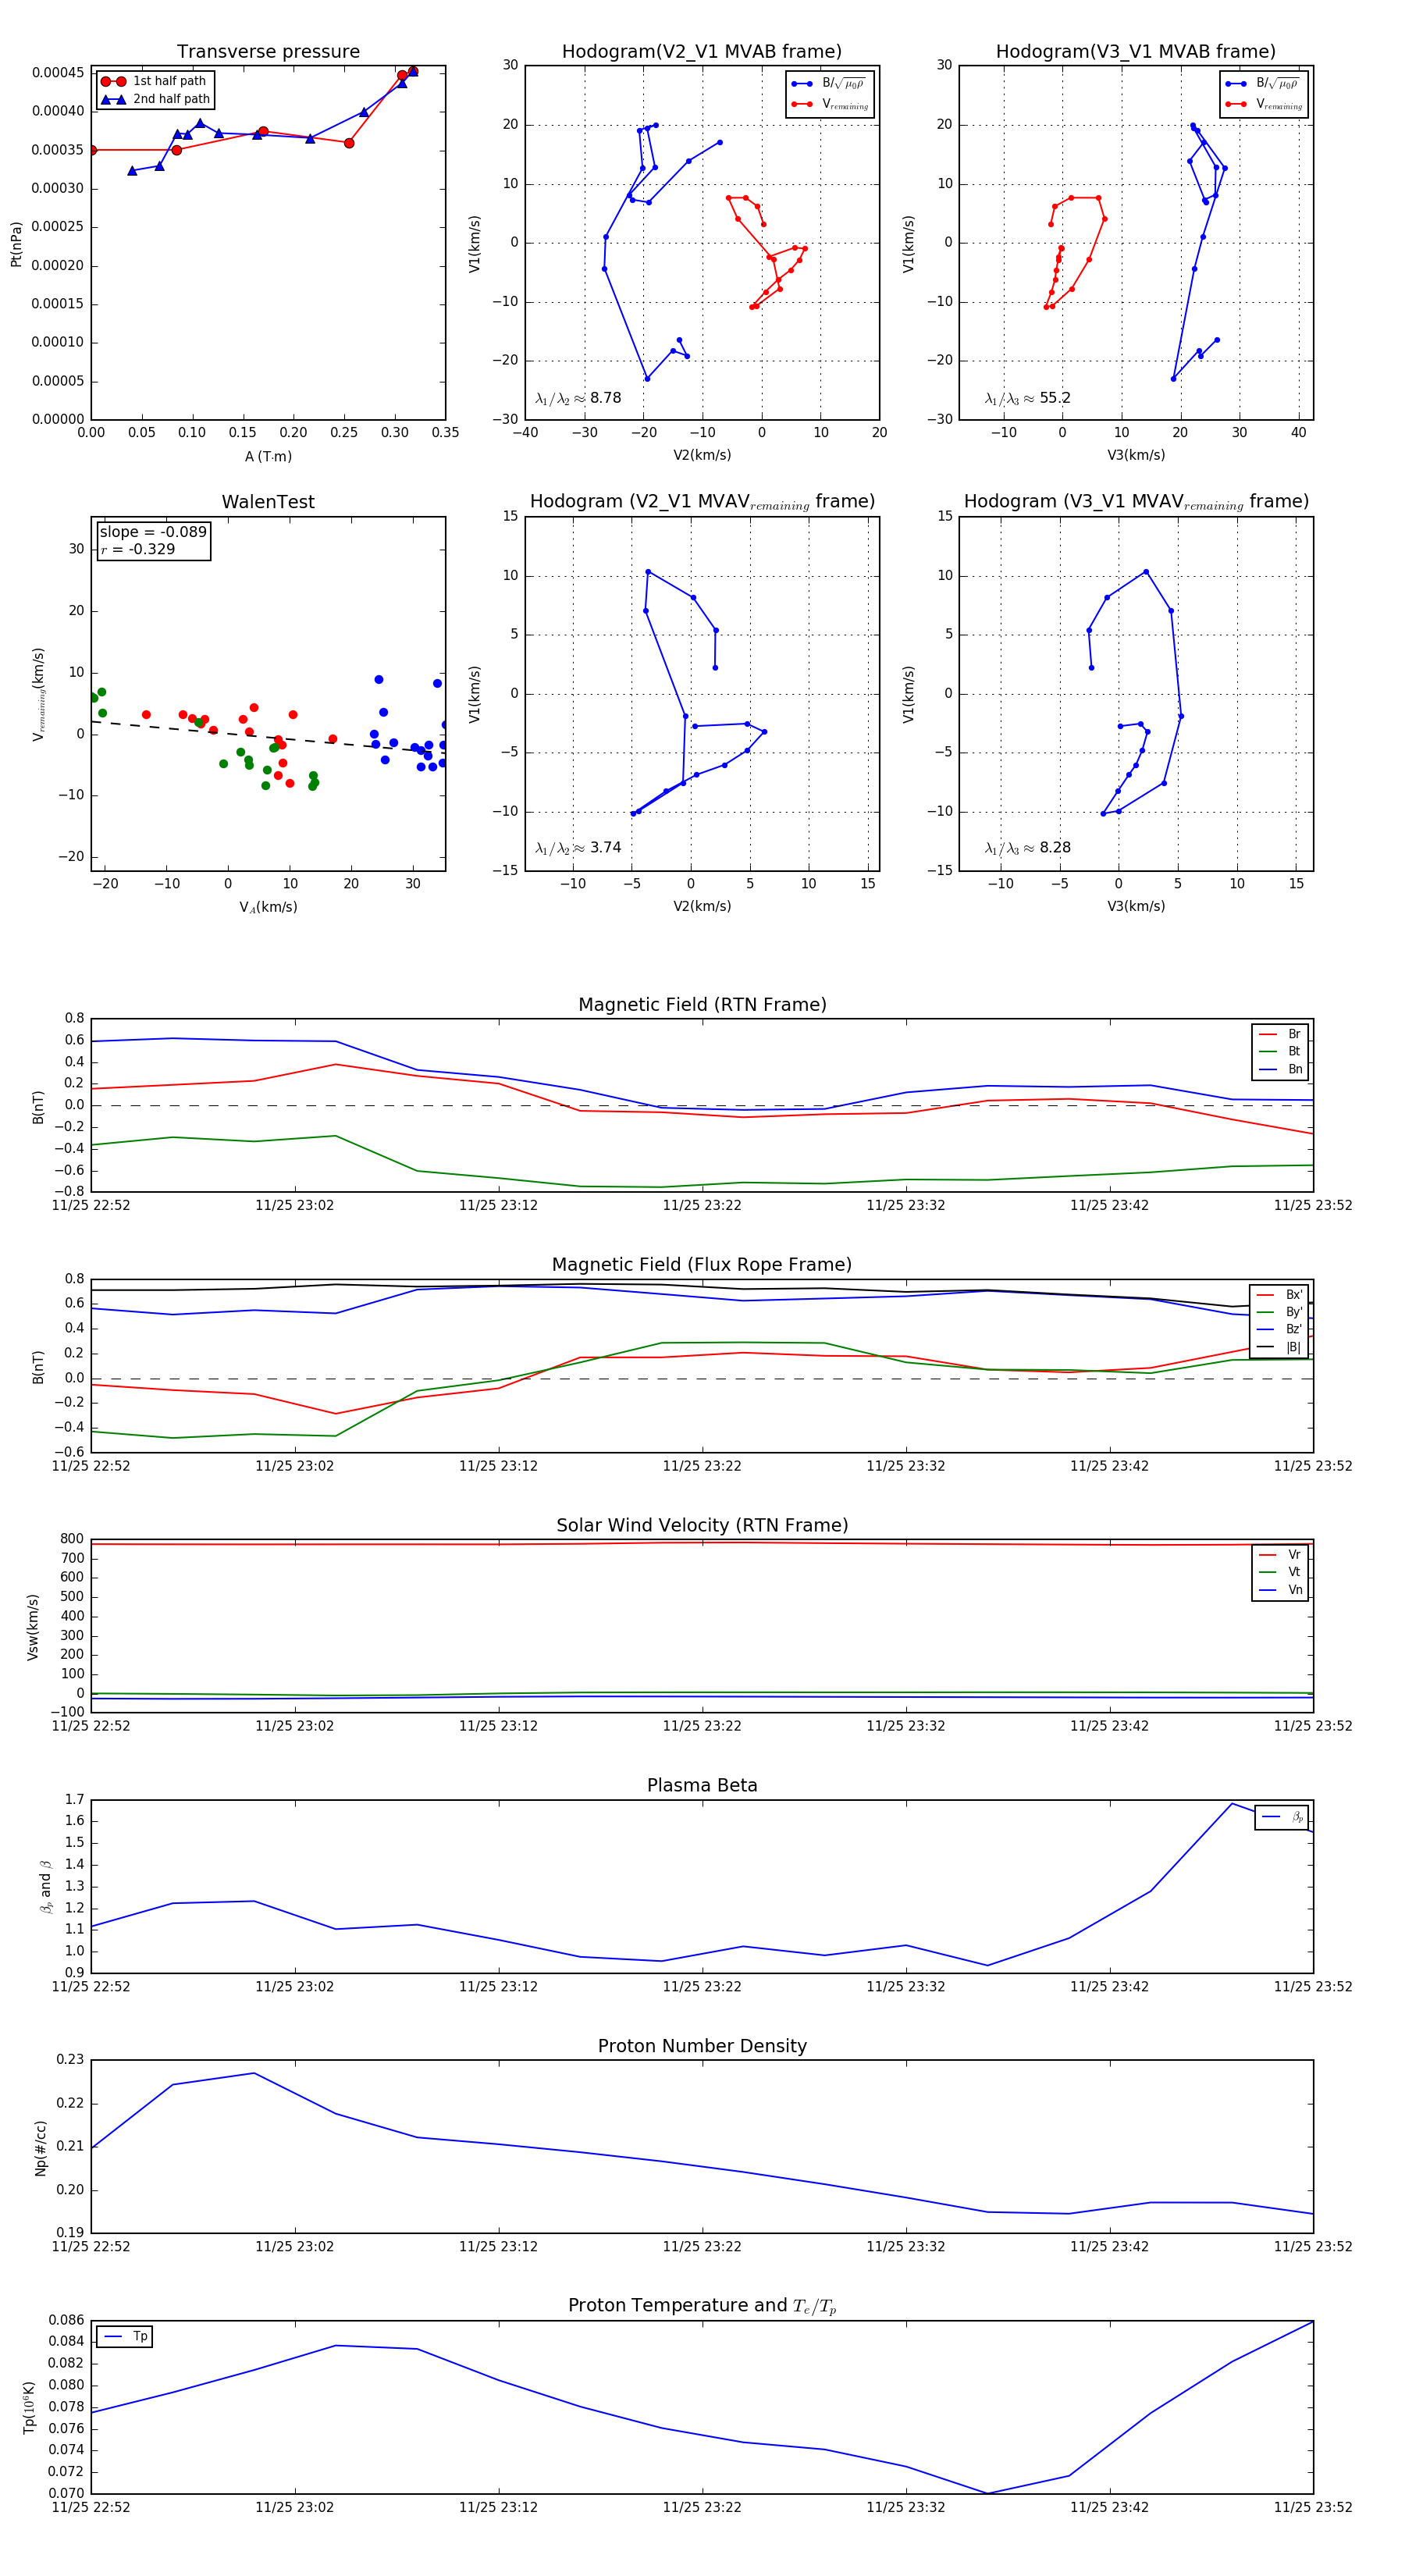
Task: Click the 'Vt' legend entry
Action: (x=1281, y=1572)
